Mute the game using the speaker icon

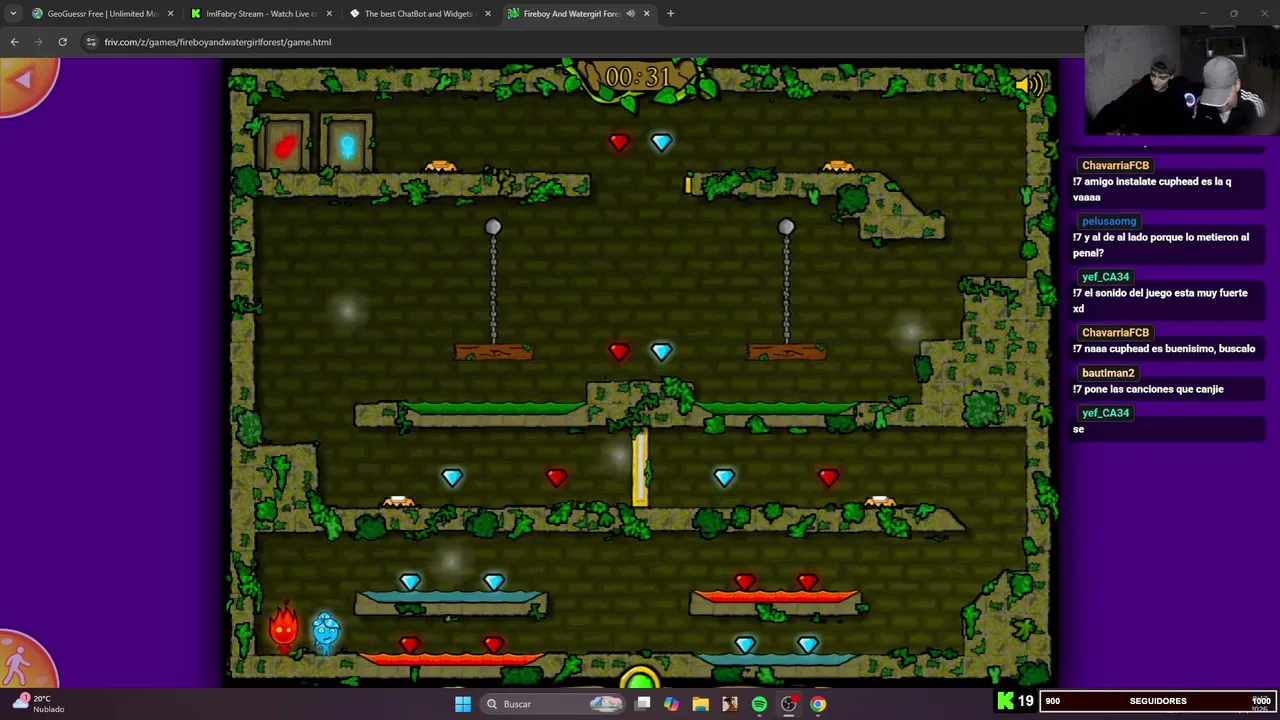click(x=1028, y=85)
